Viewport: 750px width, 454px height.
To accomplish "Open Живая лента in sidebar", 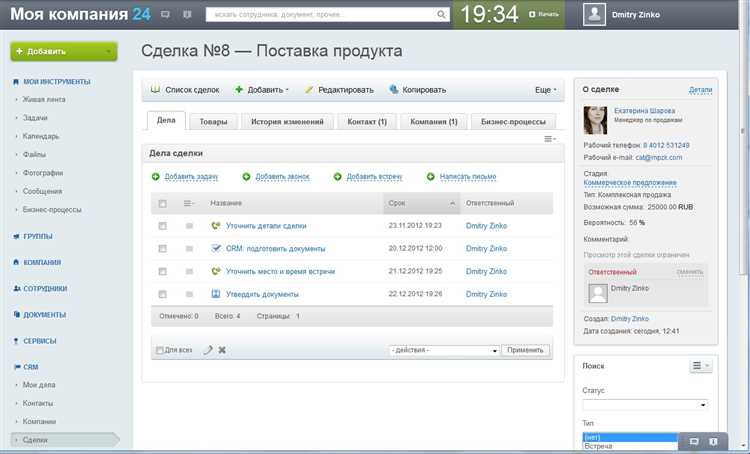I will click(44, 100).
